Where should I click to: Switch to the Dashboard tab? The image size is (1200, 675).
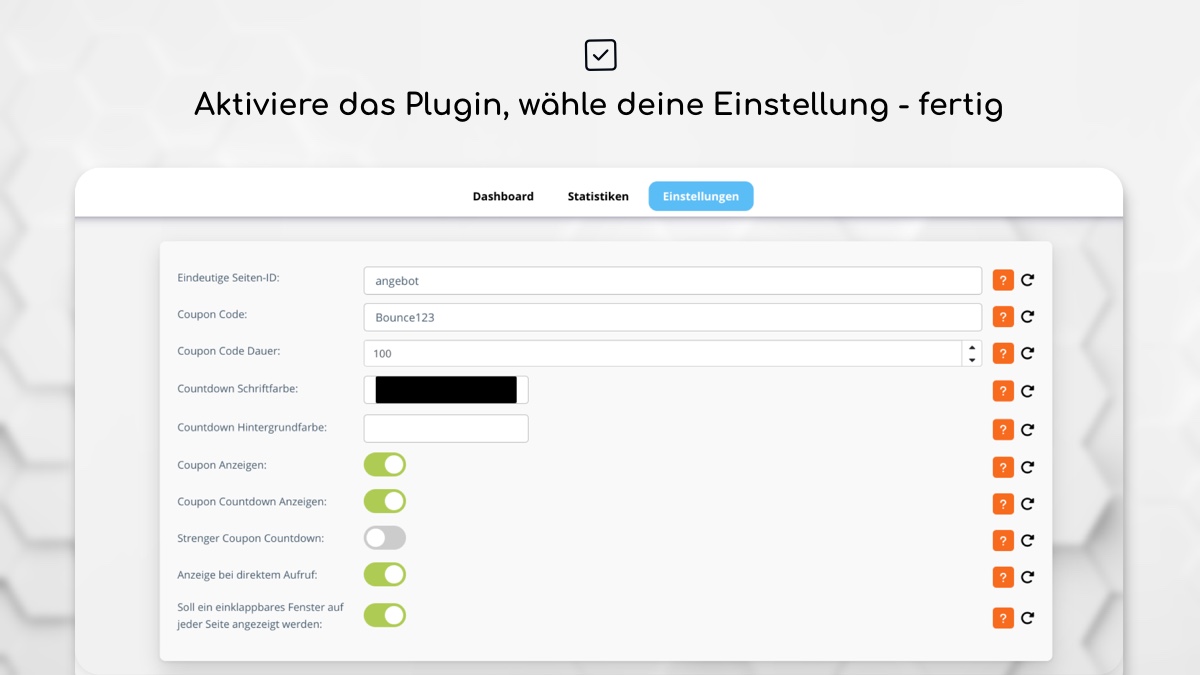(x=503, y=196)
